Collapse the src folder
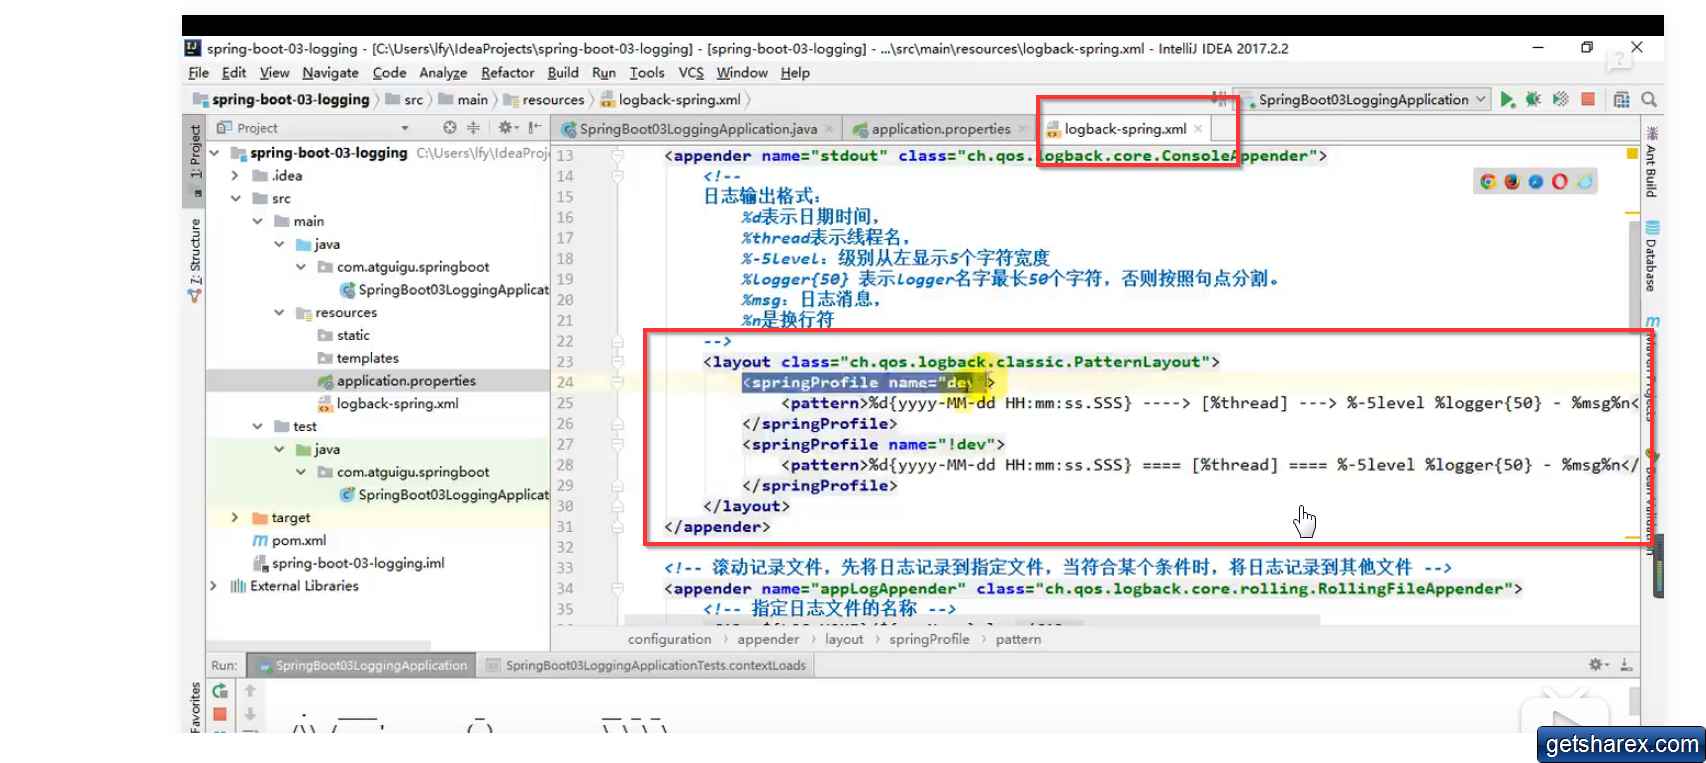Screen dimensions: 1706x763 point(235,199)
